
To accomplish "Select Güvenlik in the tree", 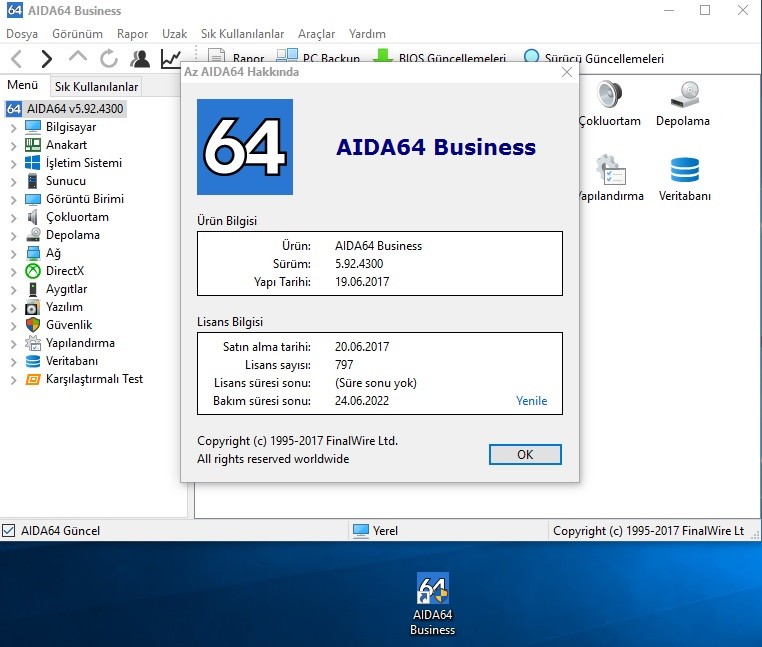I will point(69,325).
